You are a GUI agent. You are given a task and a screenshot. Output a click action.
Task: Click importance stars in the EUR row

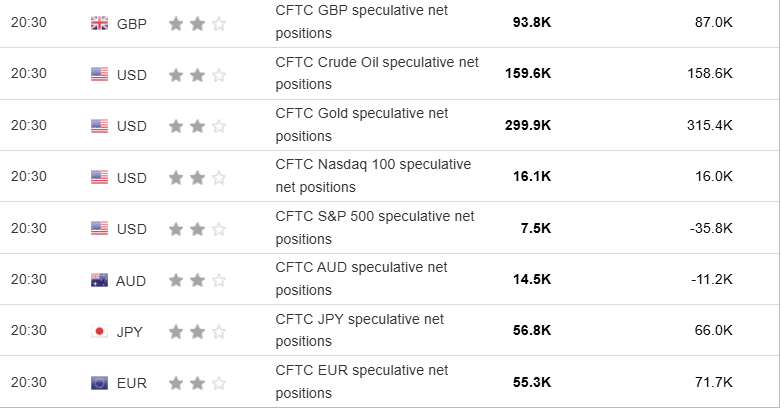click(x=197, y=383)
